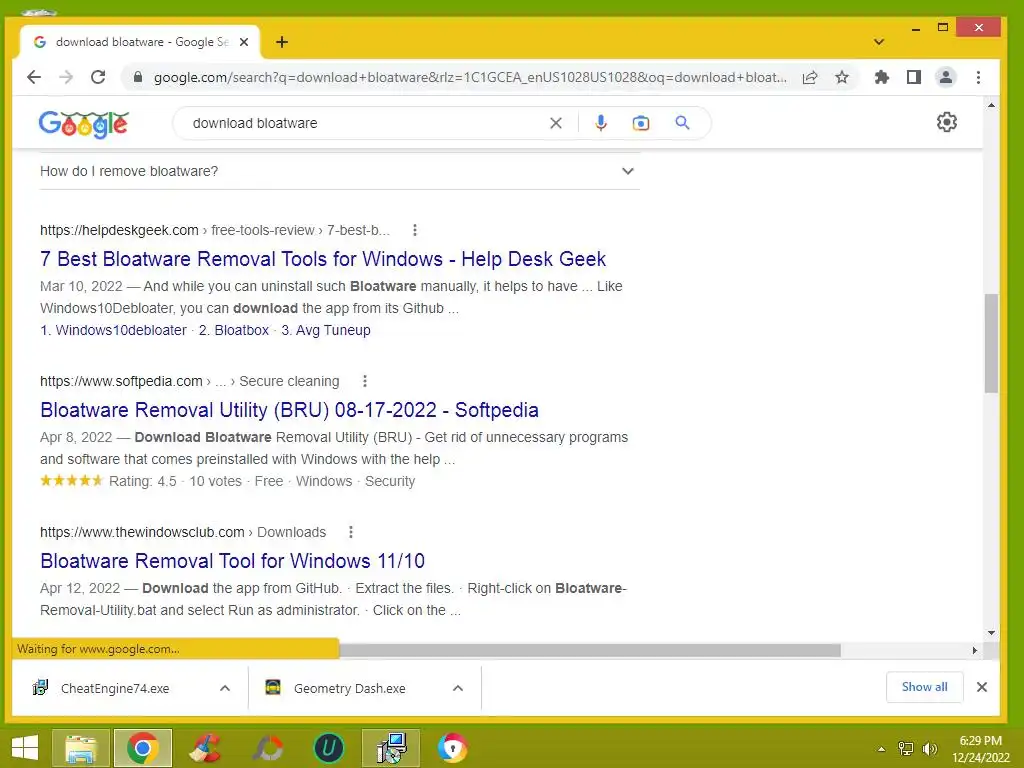Launch CCleaner from the taskbar
The width and height of the screenshot is (1024, 768).
tap(204, 748)
